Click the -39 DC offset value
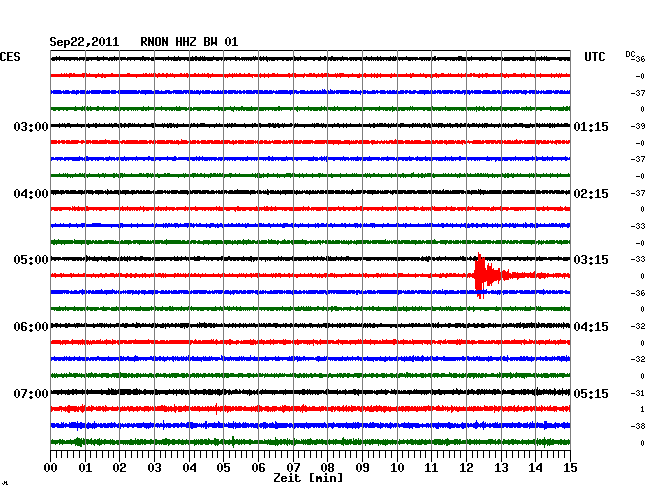650x494 pixels. (x=638, y=126)
